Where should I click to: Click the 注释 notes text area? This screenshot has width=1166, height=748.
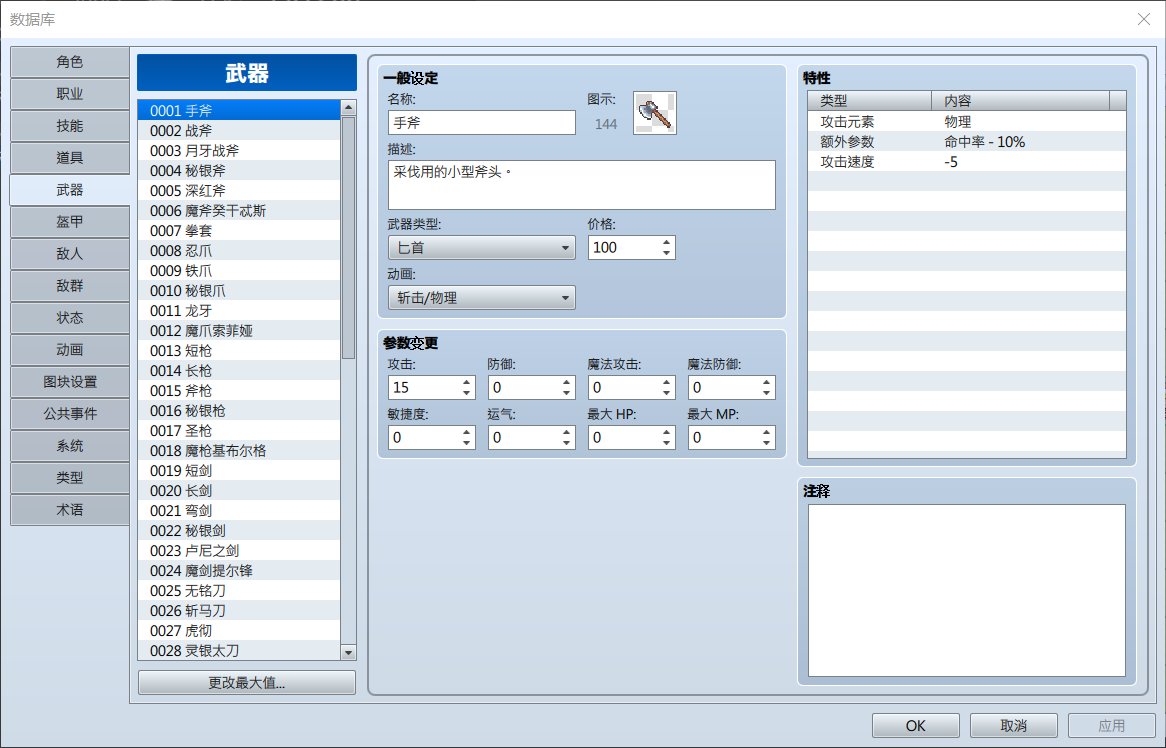967,590
